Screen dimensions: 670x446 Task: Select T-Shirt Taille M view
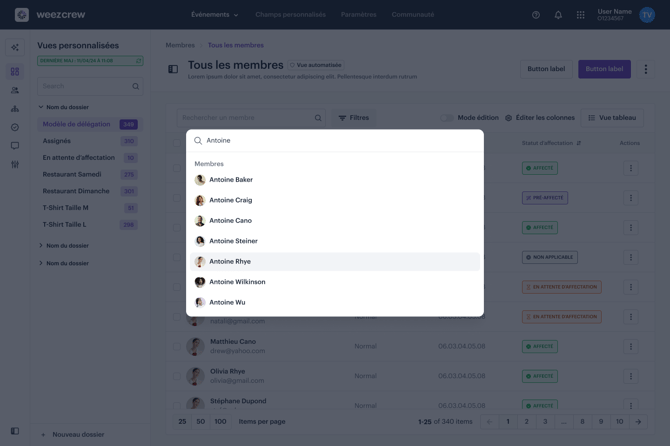tap(90, 208)
